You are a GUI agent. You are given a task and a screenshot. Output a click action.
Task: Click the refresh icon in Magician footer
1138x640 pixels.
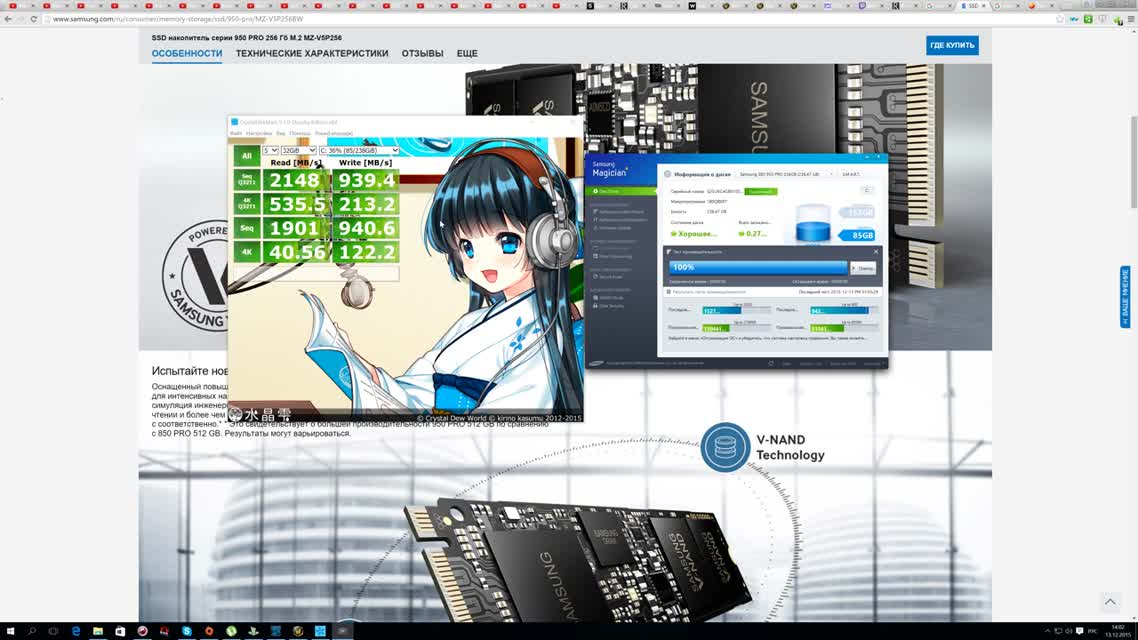(771, 364)
